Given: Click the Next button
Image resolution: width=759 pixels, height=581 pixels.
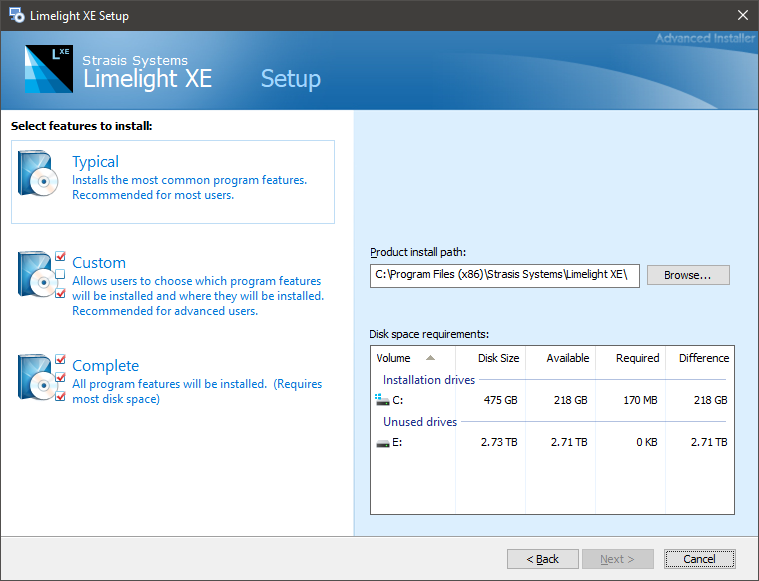Looking at the screenshot, I should tap(618, 559).
